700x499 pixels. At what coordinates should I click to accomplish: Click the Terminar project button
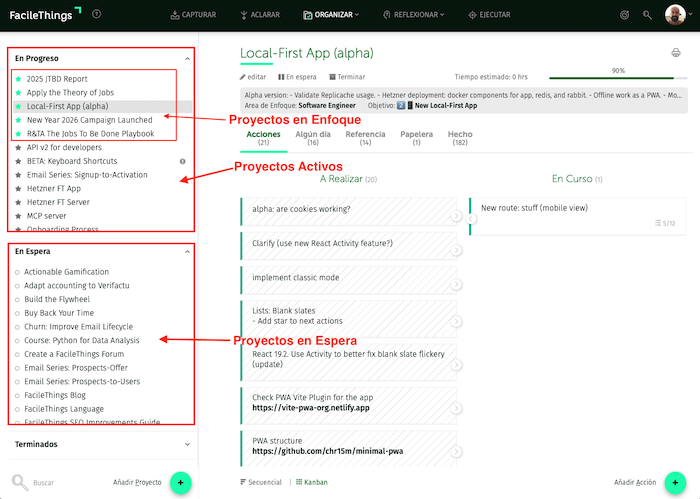[346, 77]
